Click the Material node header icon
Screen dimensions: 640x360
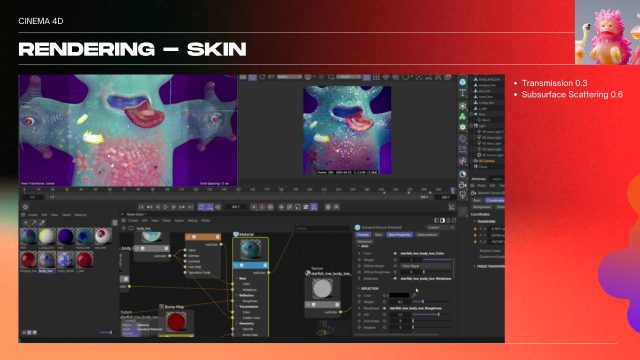[x=236, y=234]
